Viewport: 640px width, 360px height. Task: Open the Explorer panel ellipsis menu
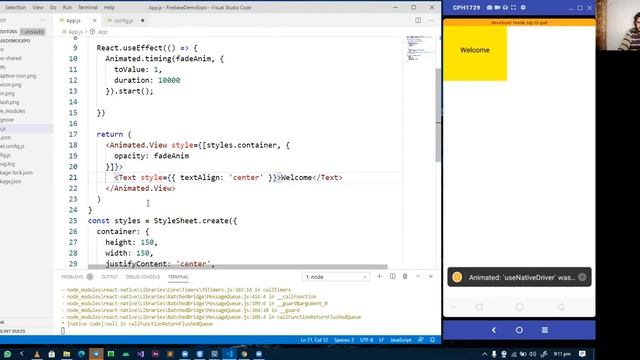(x=43, y=20)
